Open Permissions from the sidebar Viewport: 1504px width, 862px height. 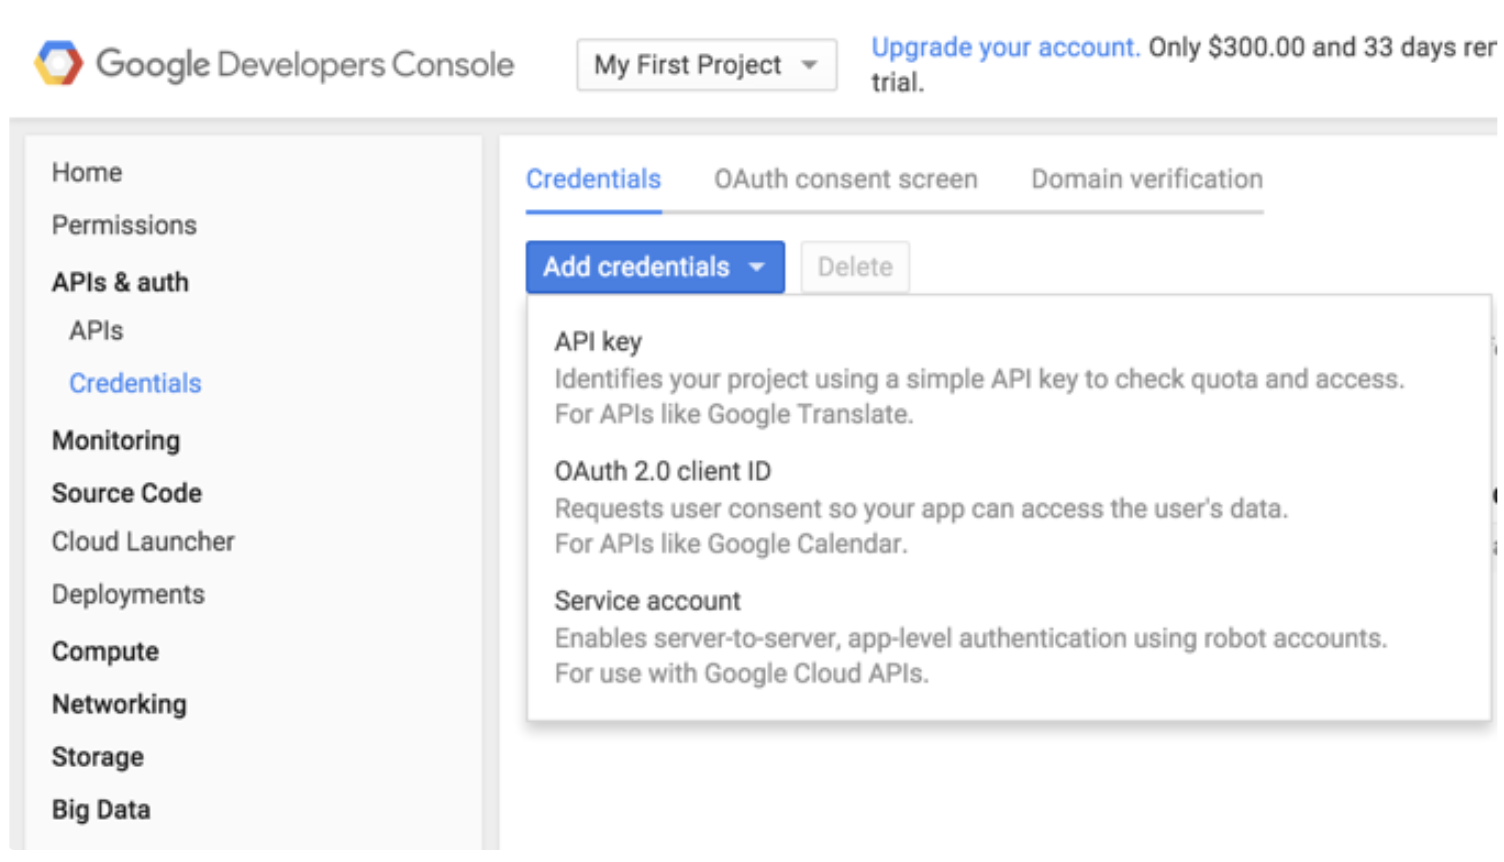(124, 225)
